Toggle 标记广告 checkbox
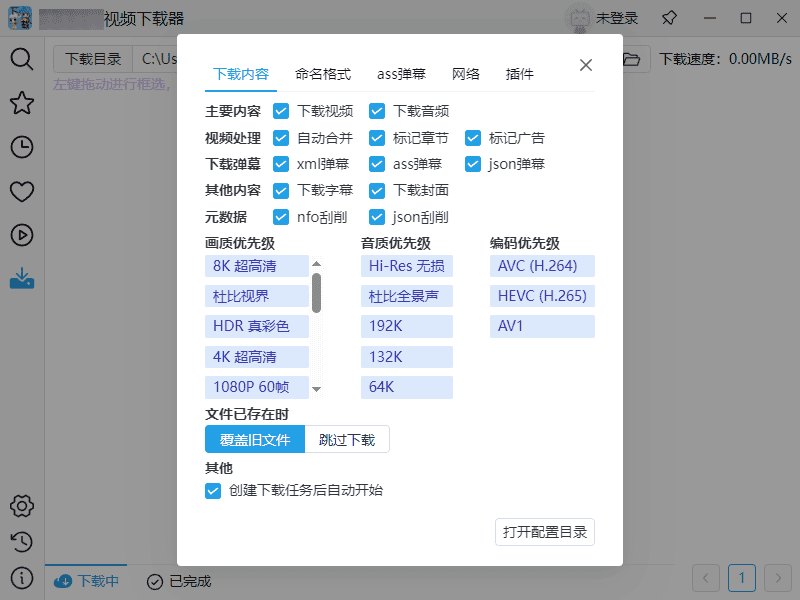The height and width of the screenshot is (600, 800). [x=472, y=138]
